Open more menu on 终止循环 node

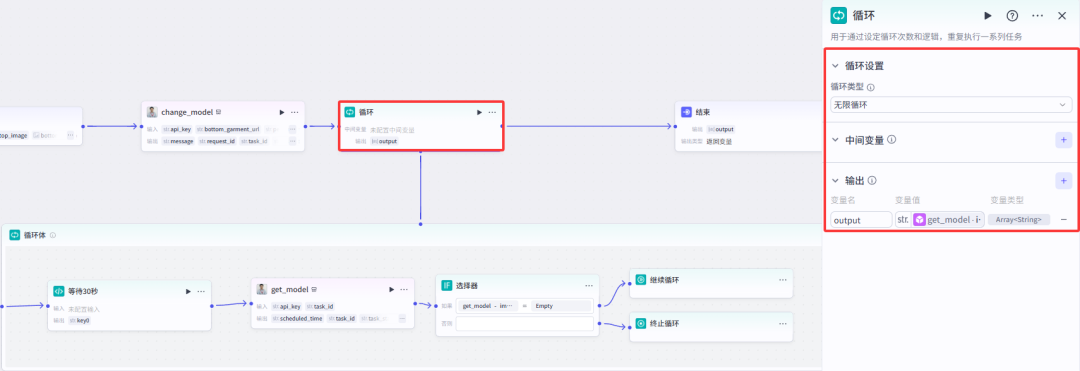(x=782, y=324)
